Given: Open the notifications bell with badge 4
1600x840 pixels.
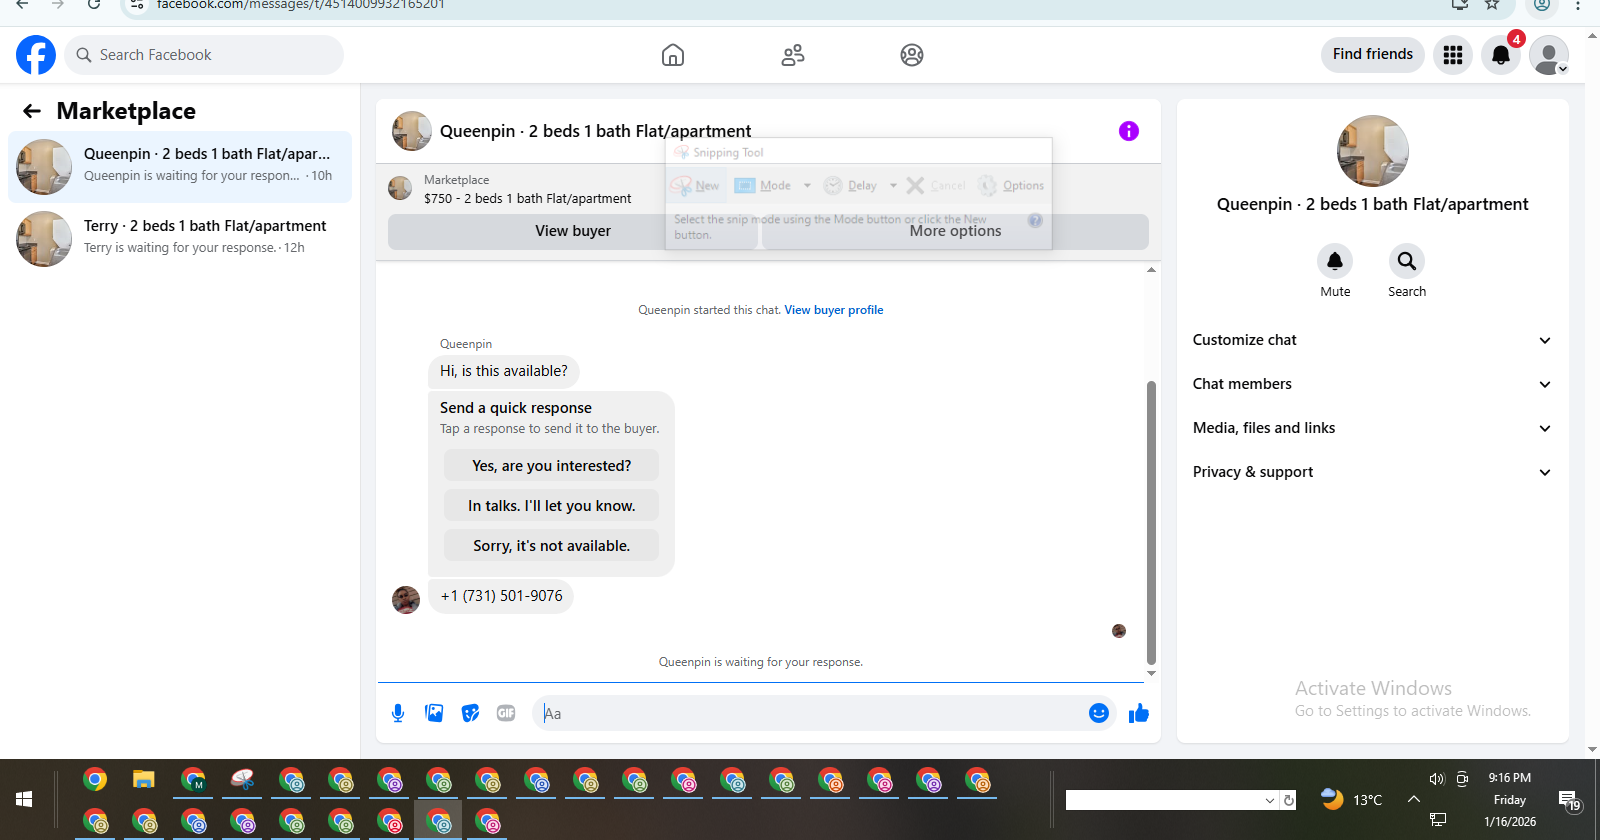Looking at the screenshot, I should [1501, 55].
